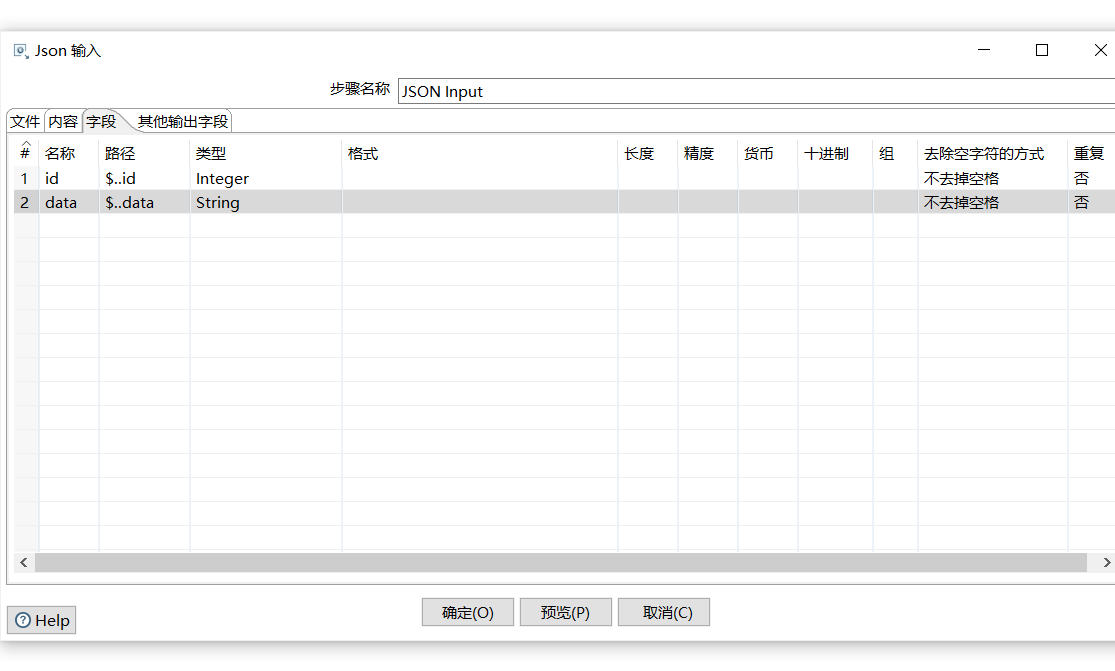Select row number 1 cell
The height and width of the screenshot is (671, 1115).
coord(26,178)
